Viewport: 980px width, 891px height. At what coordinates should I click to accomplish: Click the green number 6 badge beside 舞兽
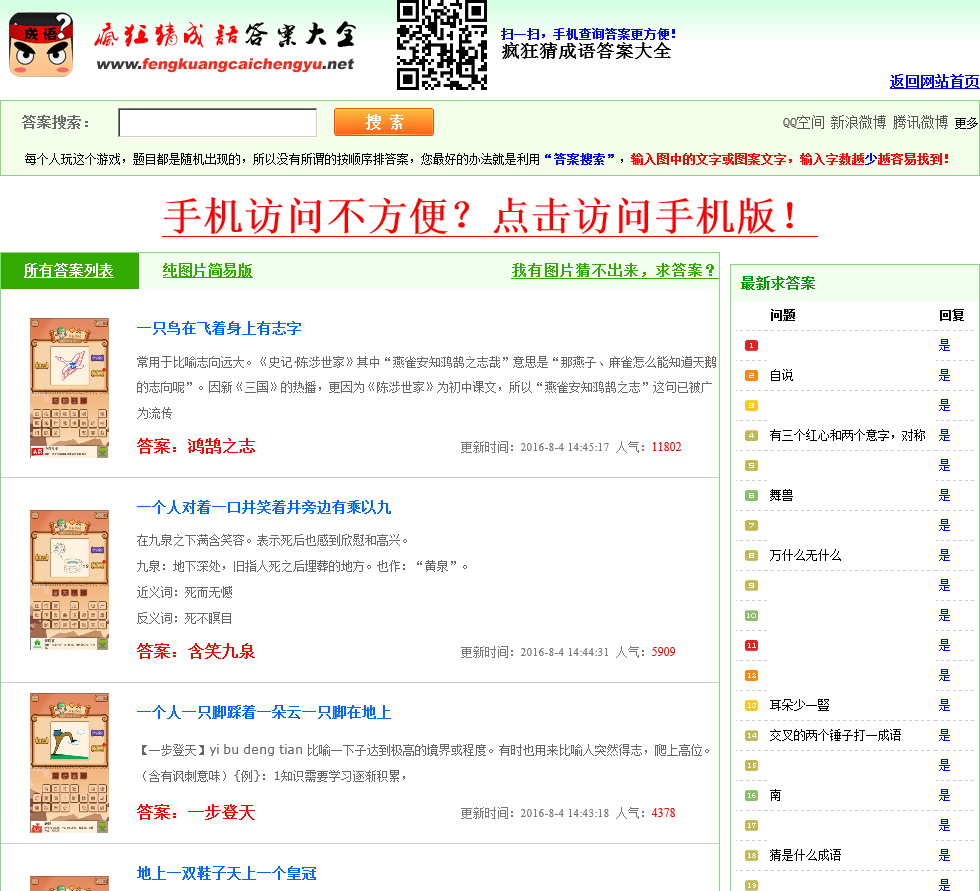pyautogui.click(x=751, y=495)
